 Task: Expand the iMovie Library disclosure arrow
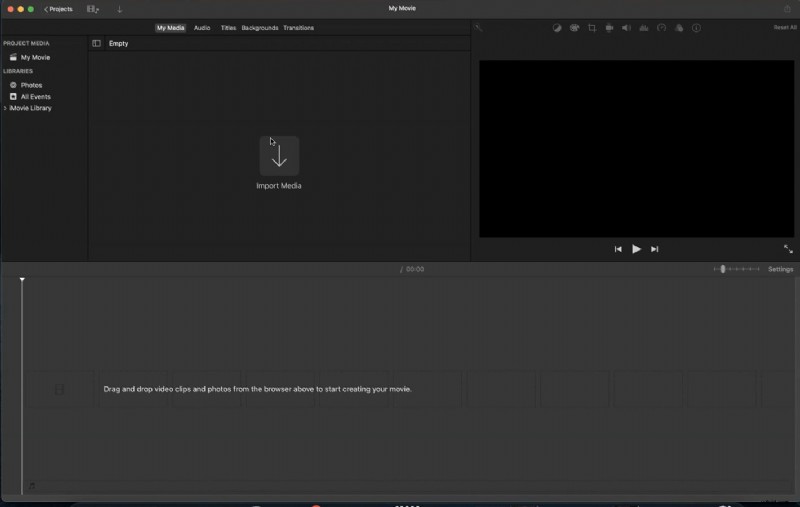click(5, 108)
